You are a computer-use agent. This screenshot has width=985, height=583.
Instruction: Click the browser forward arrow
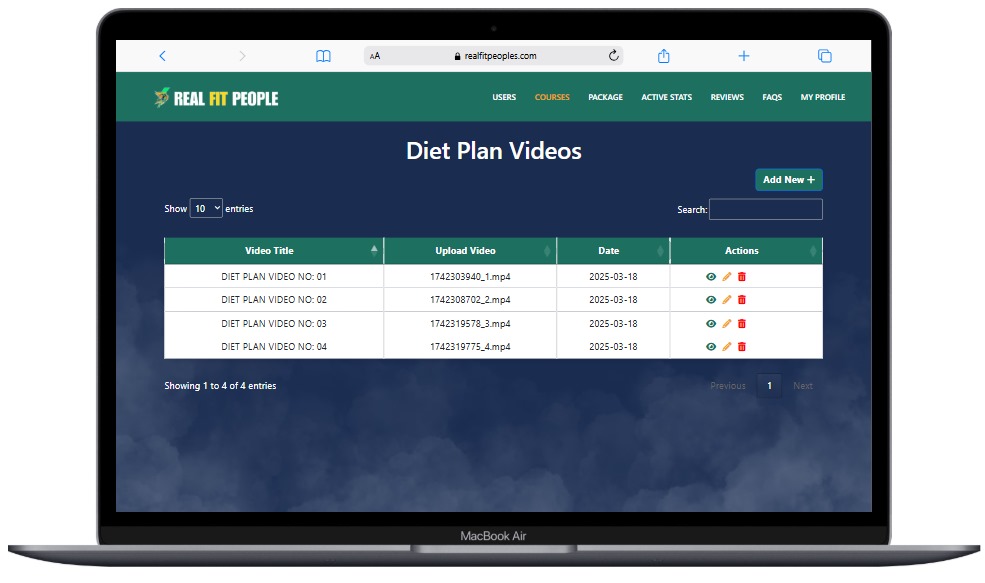242,56
